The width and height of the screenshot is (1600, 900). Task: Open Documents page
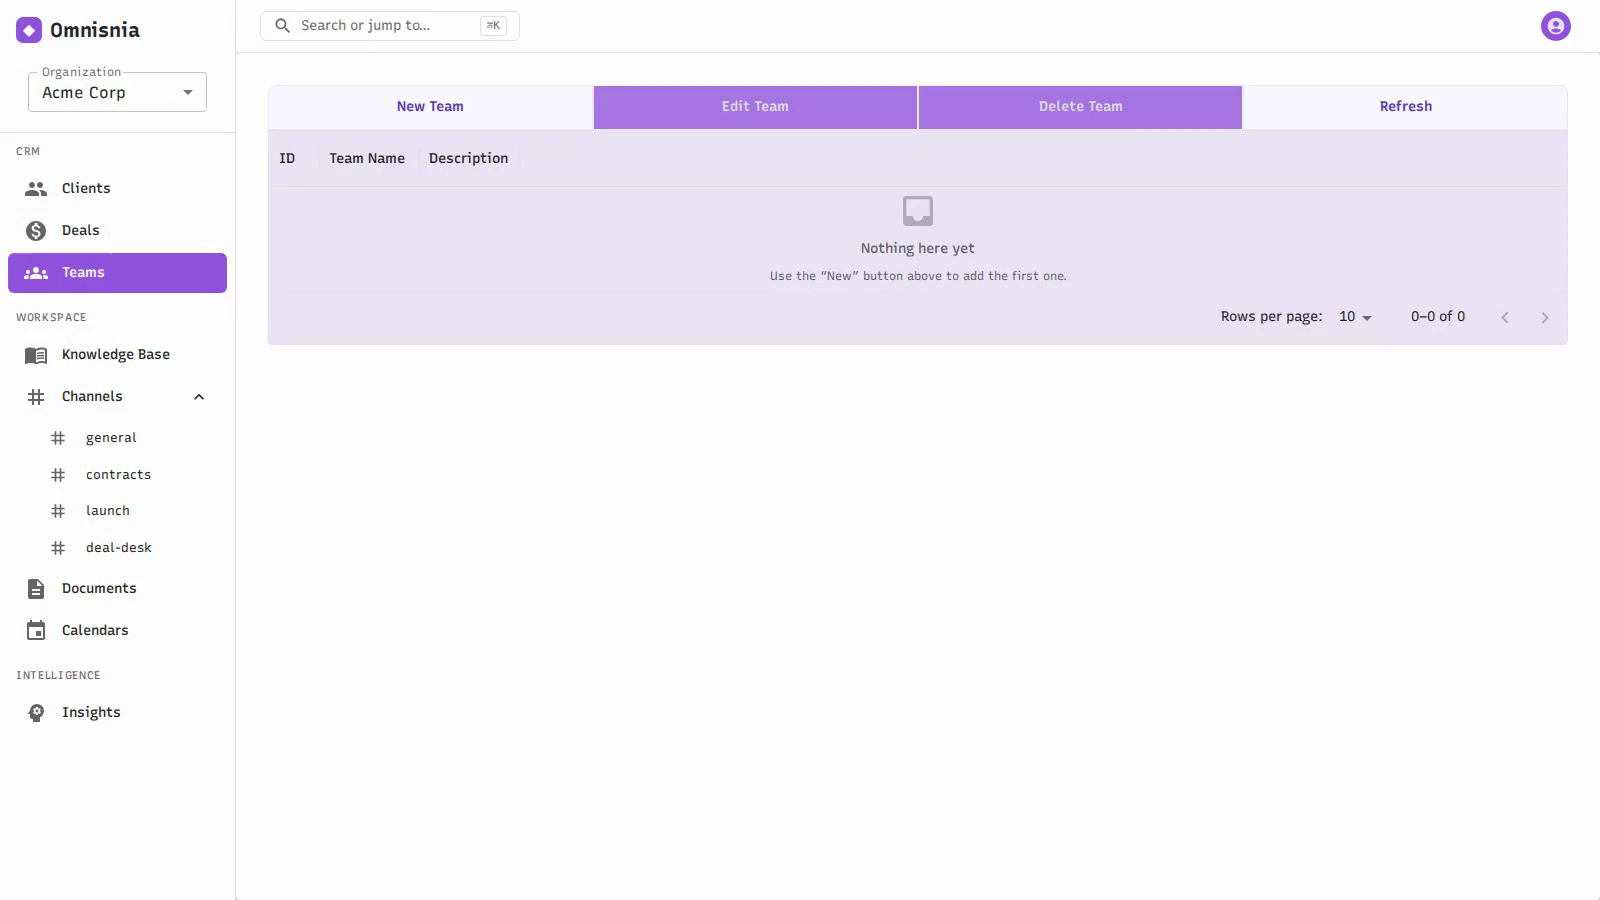click(x=117, y=589)
